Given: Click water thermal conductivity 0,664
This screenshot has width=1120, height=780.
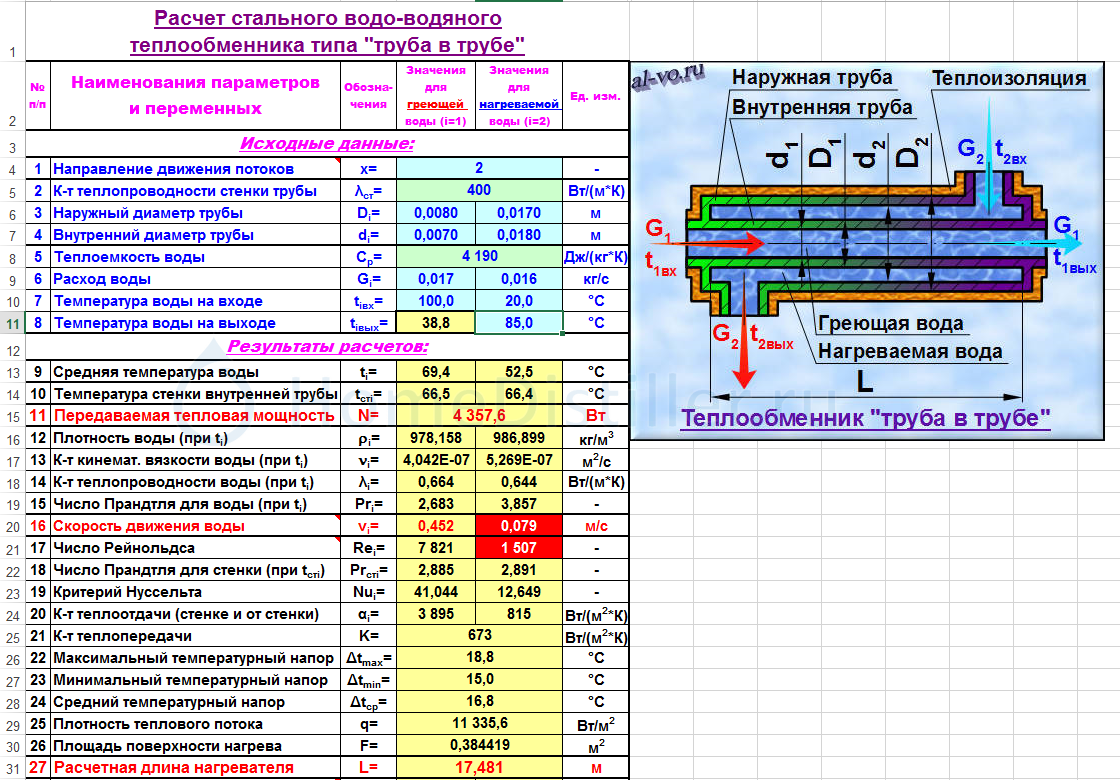Looking at the screenshot, I should (x=436, y=482).
